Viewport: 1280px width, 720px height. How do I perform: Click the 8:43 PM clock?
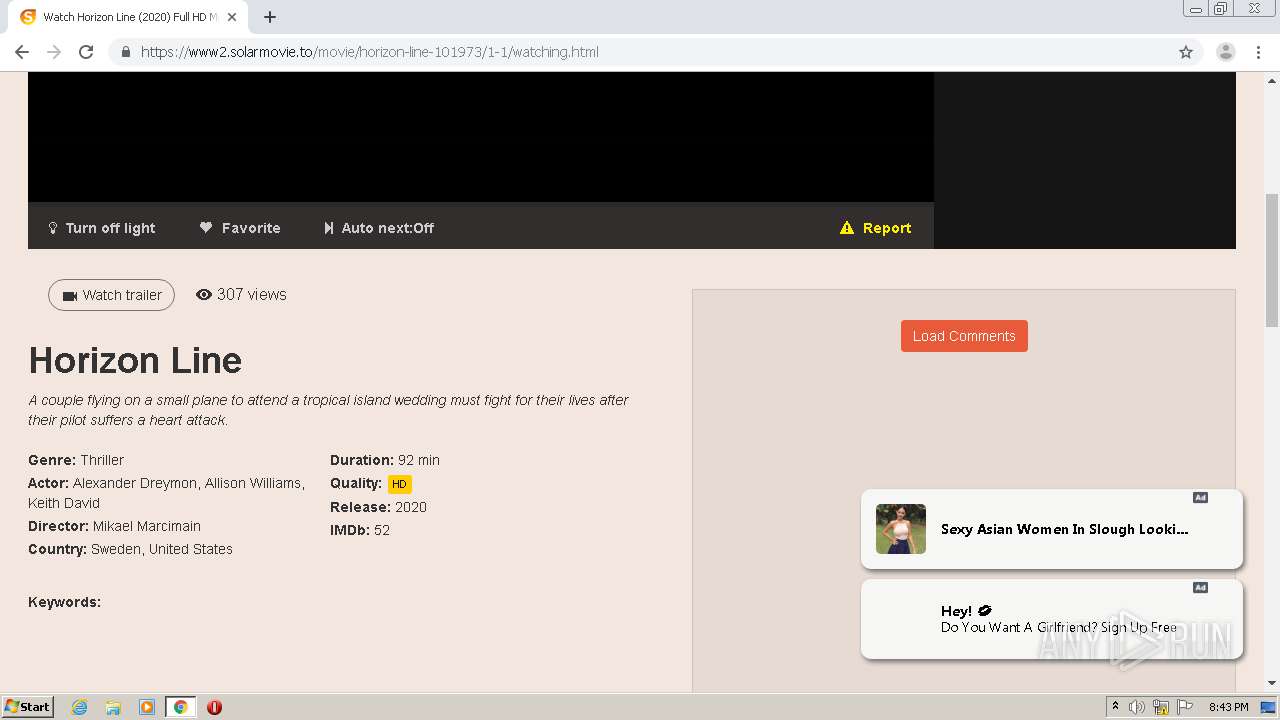coord(1229,707)
